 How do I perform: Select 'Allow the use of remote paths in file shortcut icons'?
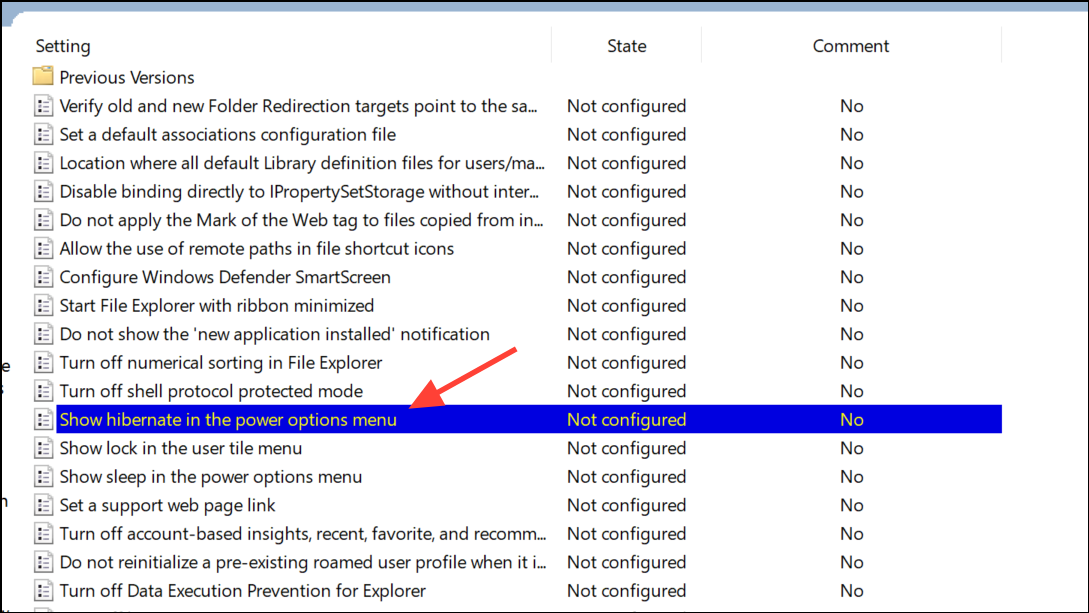click(257, 248)
